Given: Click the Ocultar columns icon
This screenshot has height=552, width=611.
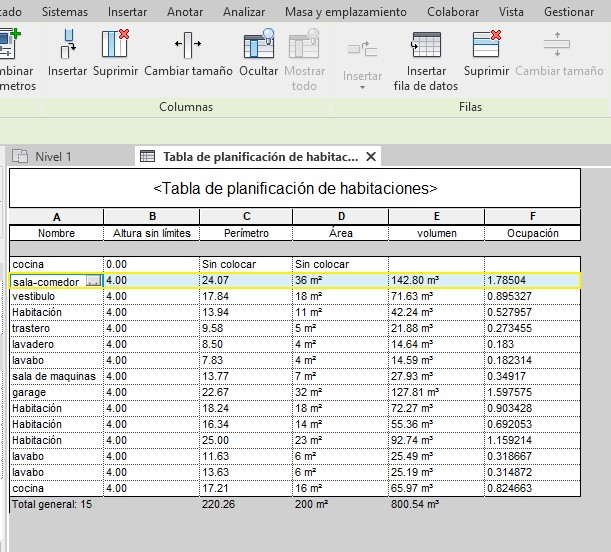Looking at the screenshot, I should (x=259, y=44).
